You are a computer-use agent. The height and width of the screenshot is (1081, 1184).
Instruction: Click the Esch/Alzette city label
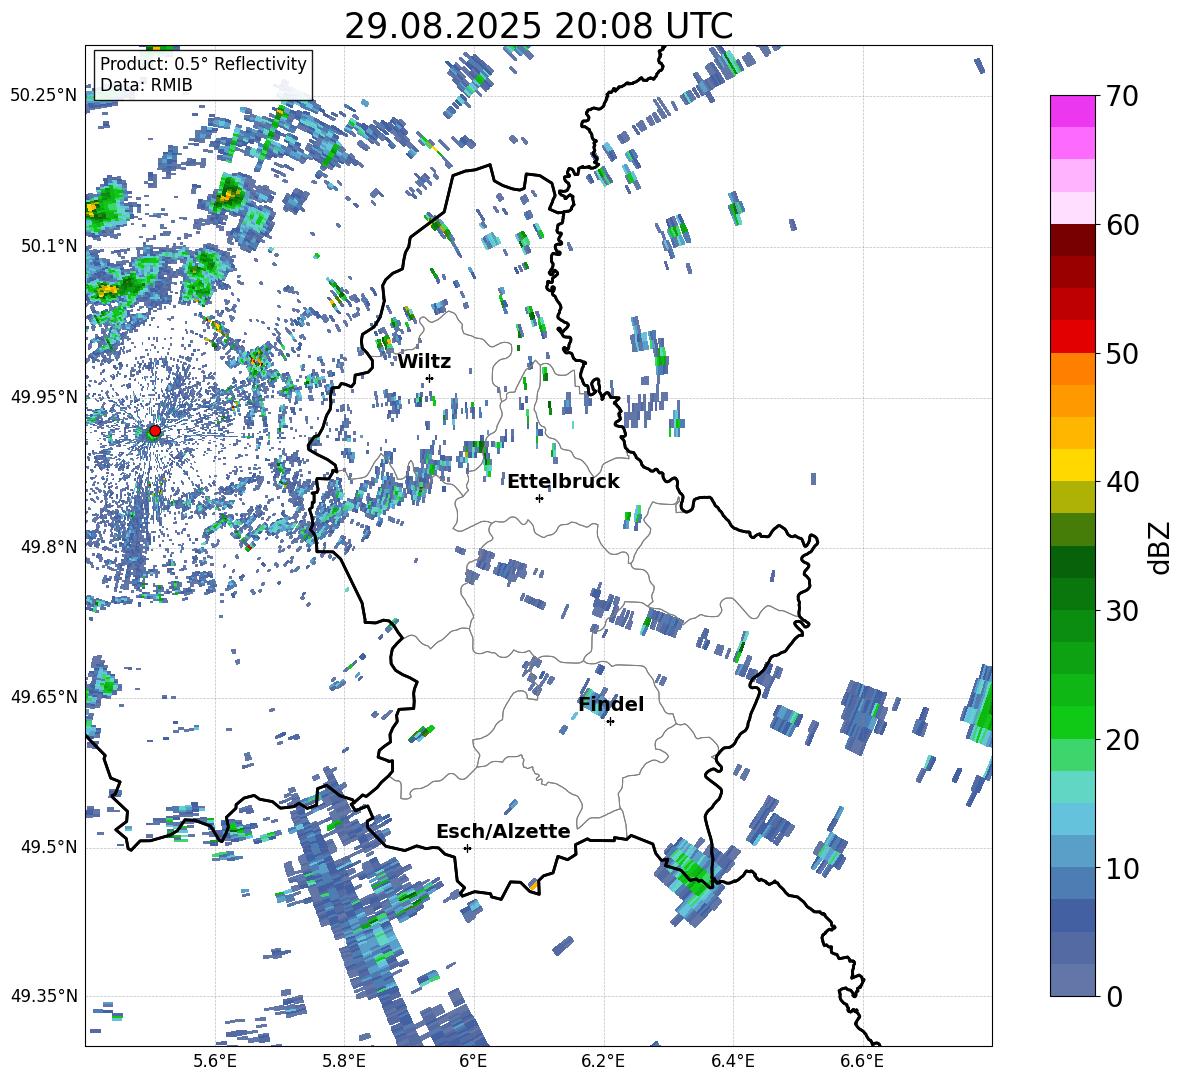(503, 831)
